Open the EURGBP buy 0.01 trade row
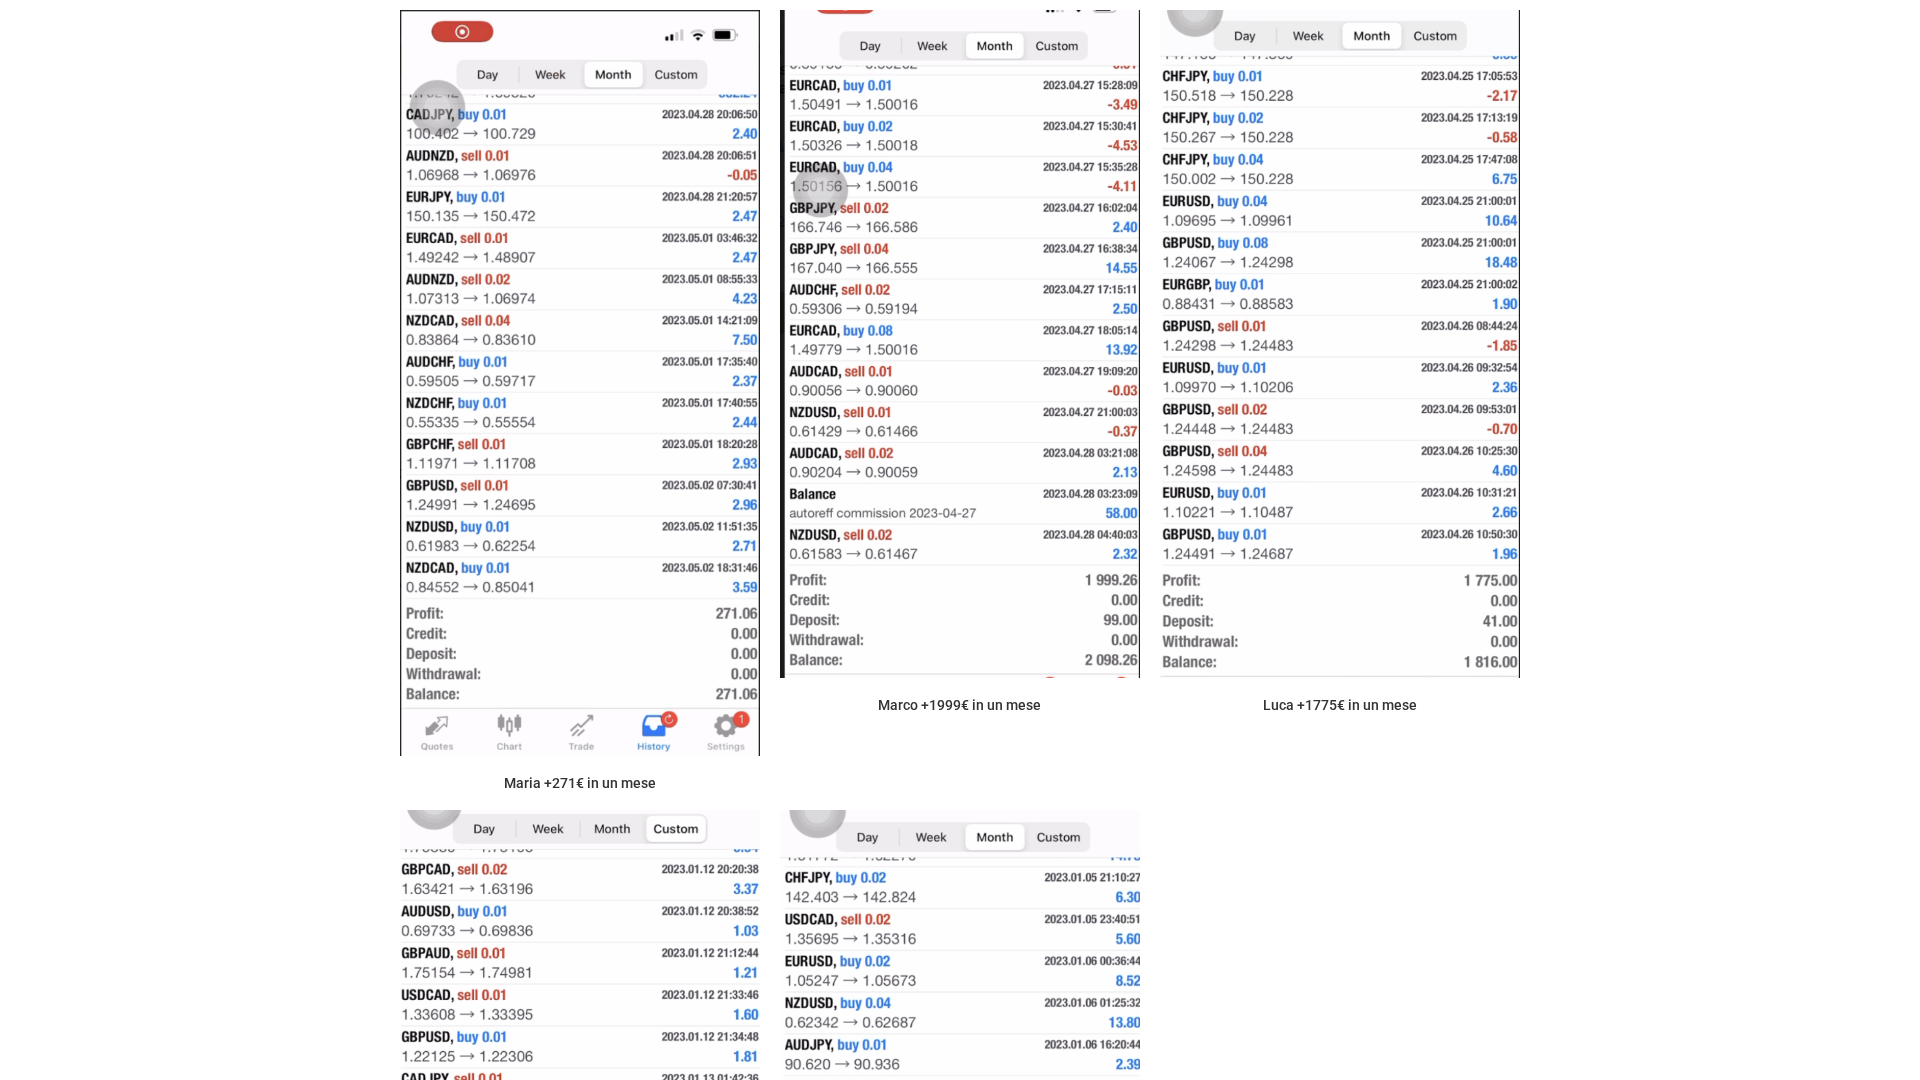1920x1080 pixels. [1340, 294]
